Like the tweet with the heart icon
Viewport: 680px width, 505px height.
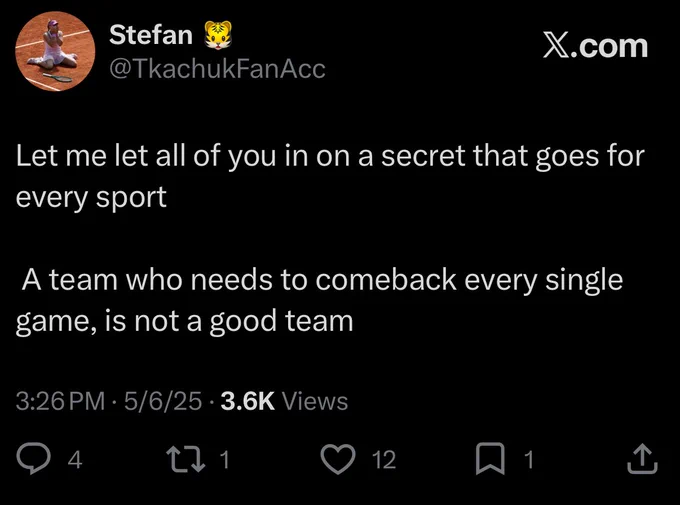[338, 459]
